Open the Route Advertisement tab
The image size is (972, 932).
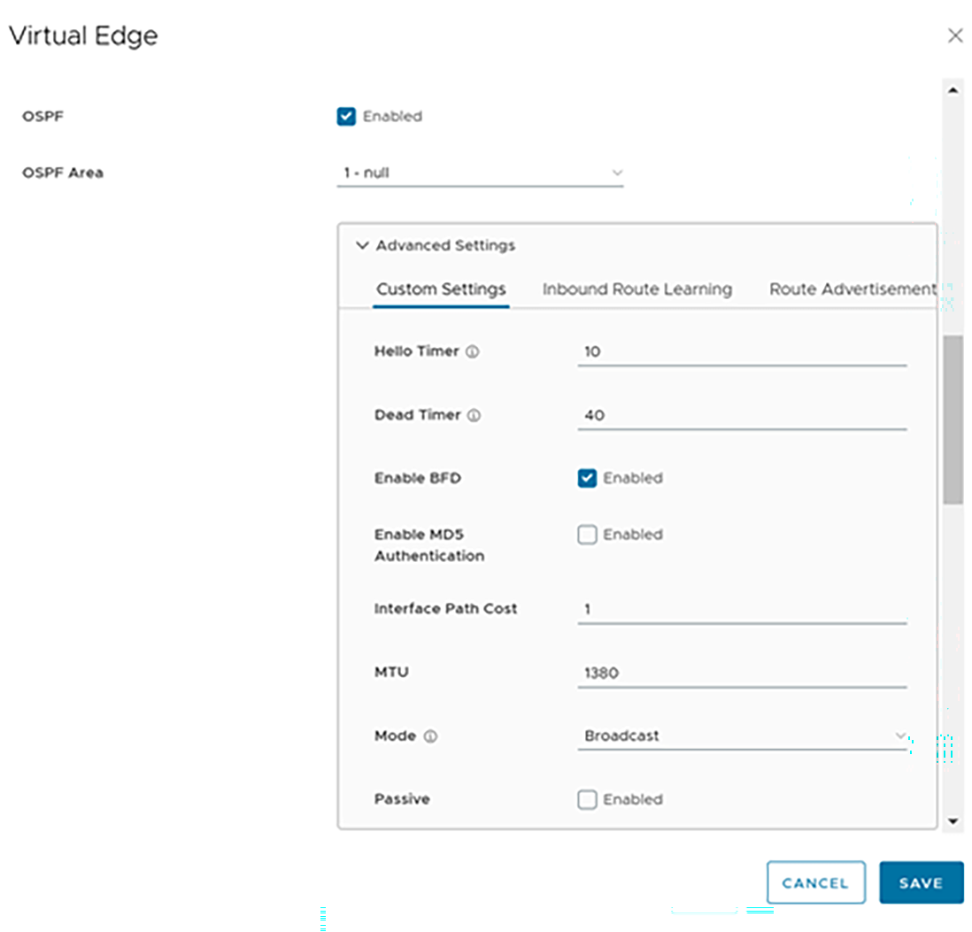[x=852, y=290]
